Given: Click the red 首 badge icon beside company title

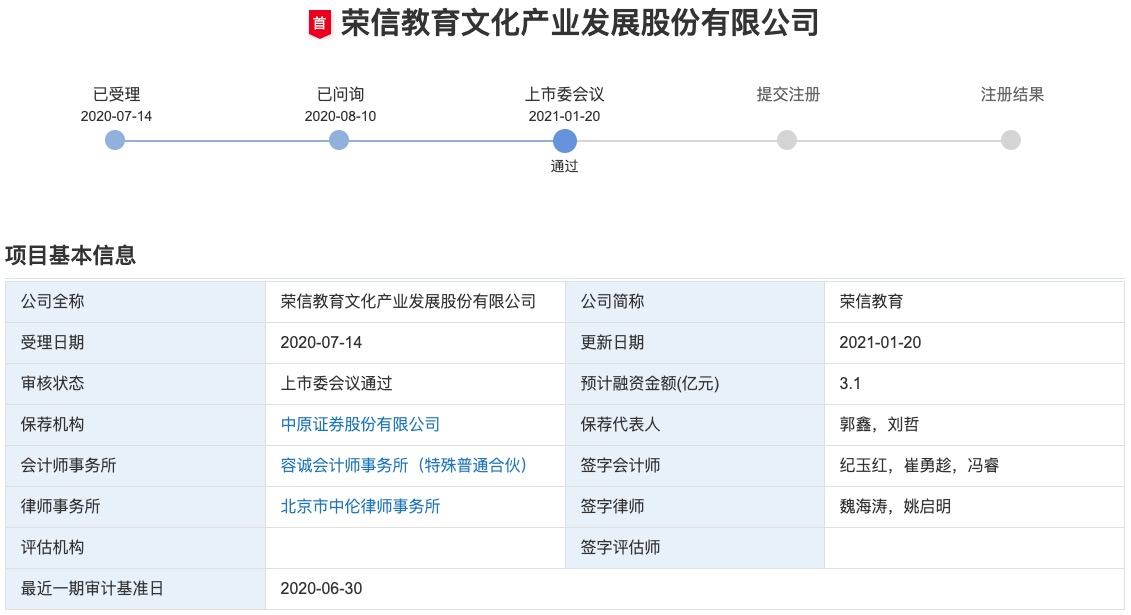Looking at the screenshot, I should 320,25.
